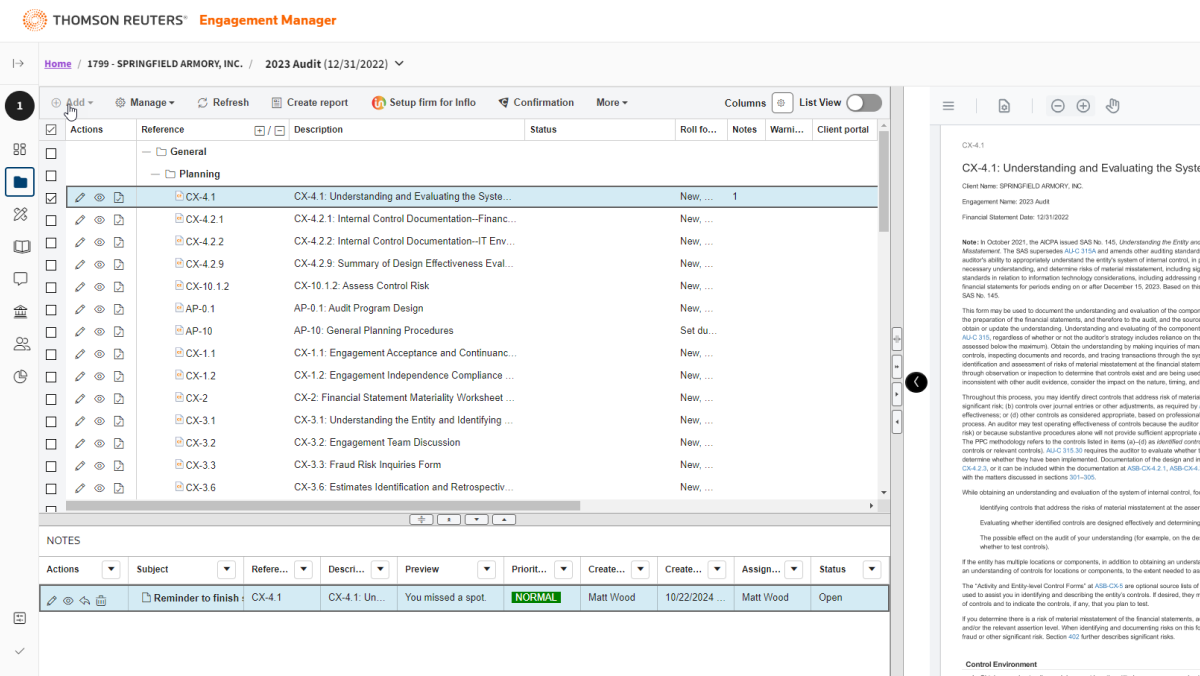The height and width of the screenshot is (676, 1200).
Task: Click the Home breadcrumb link
Action: (x=58, y=64)
